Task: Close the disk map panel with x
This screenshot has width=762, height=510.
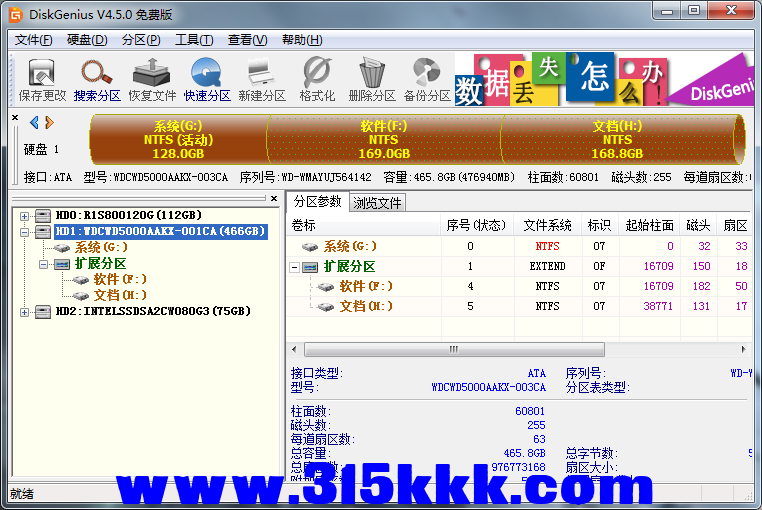Action: pyautogui.click(x=15, y=118)
